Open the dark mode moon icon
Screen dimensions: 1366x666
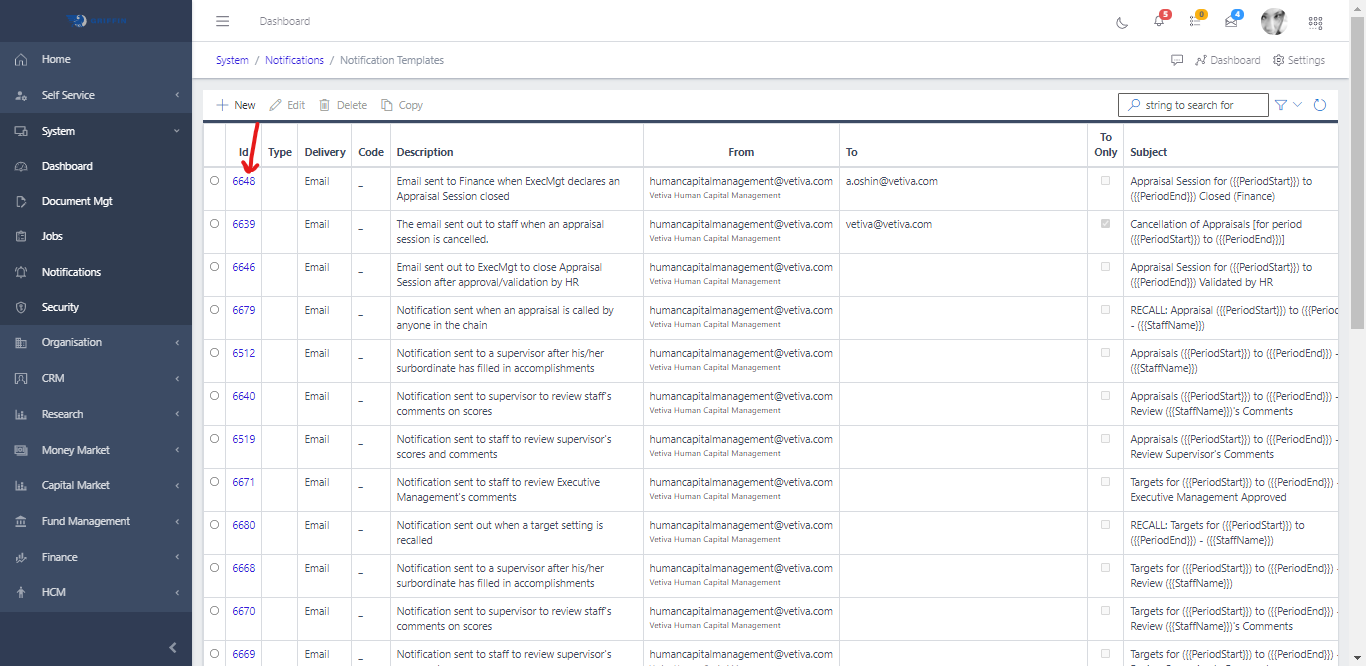click(1121, 21)
